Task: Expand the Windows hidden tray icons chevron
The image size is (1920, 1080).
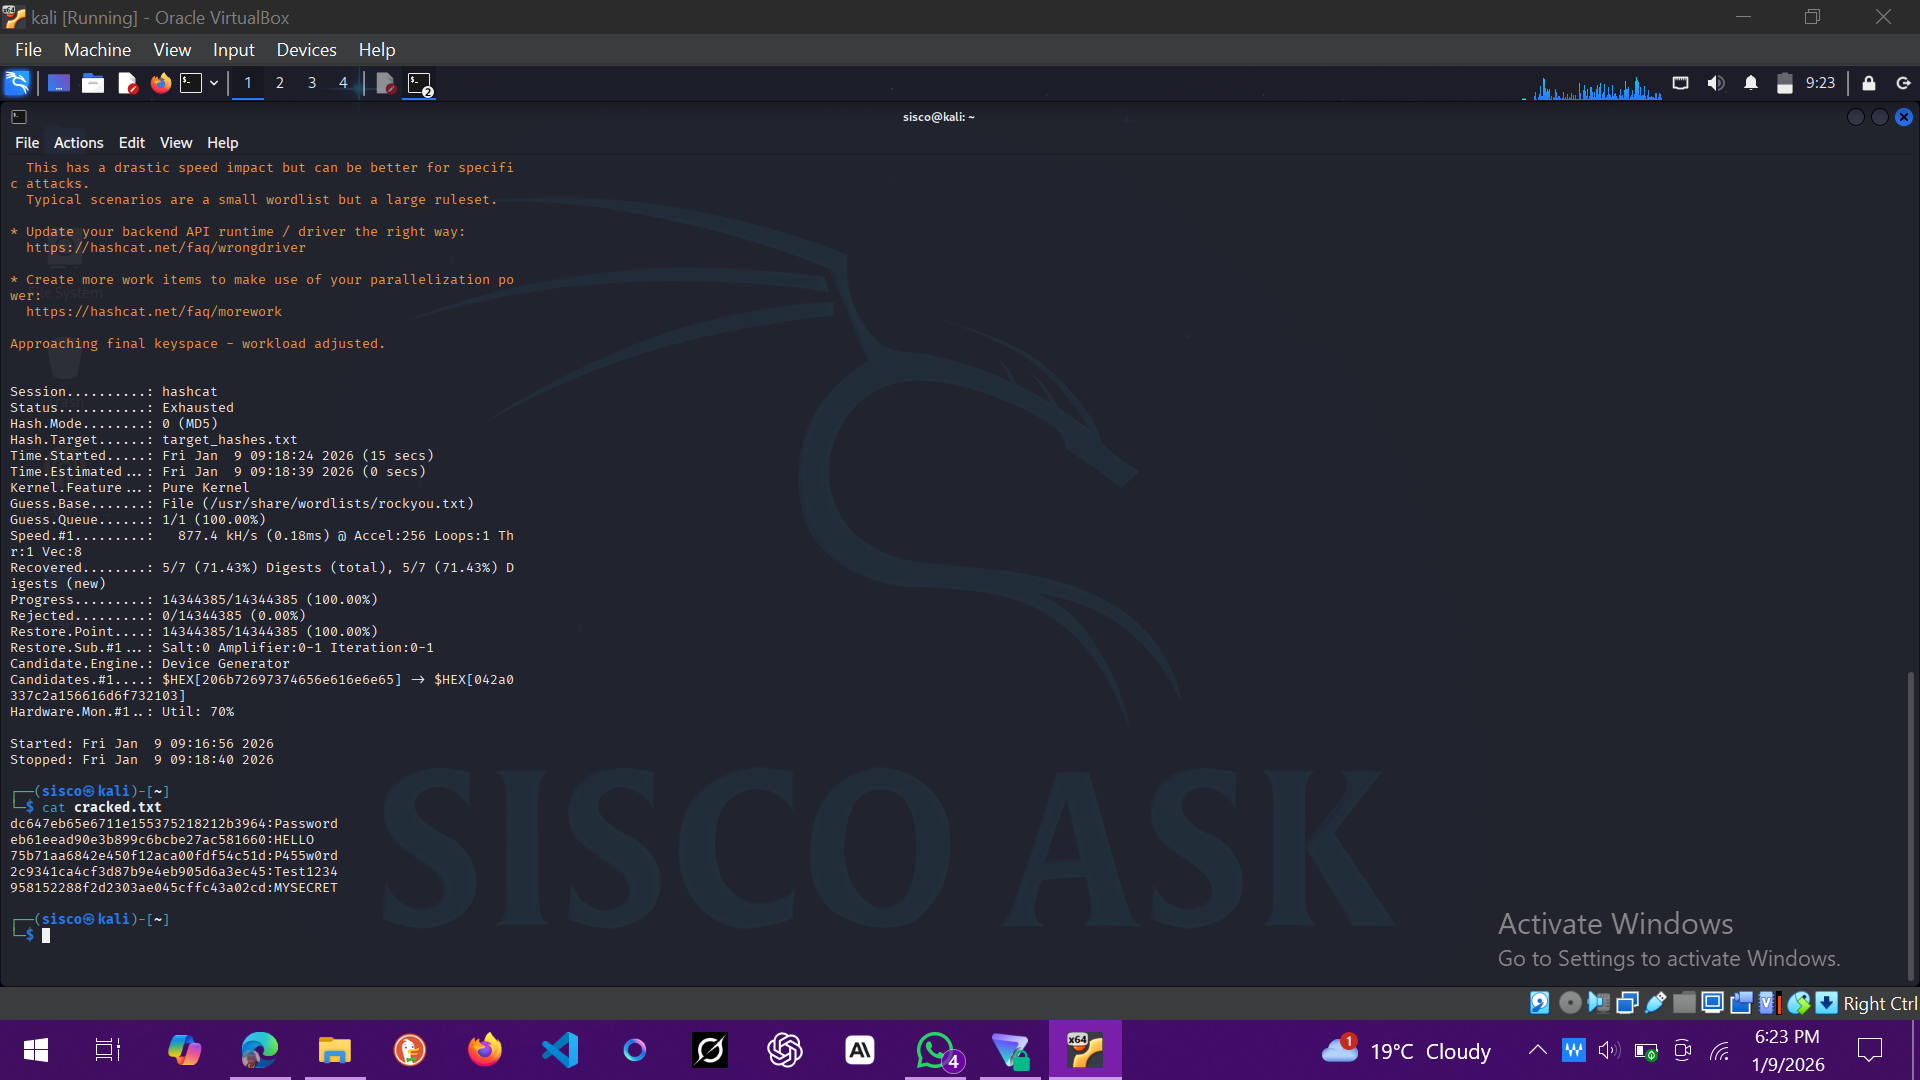Action: pos(1538,1050)
